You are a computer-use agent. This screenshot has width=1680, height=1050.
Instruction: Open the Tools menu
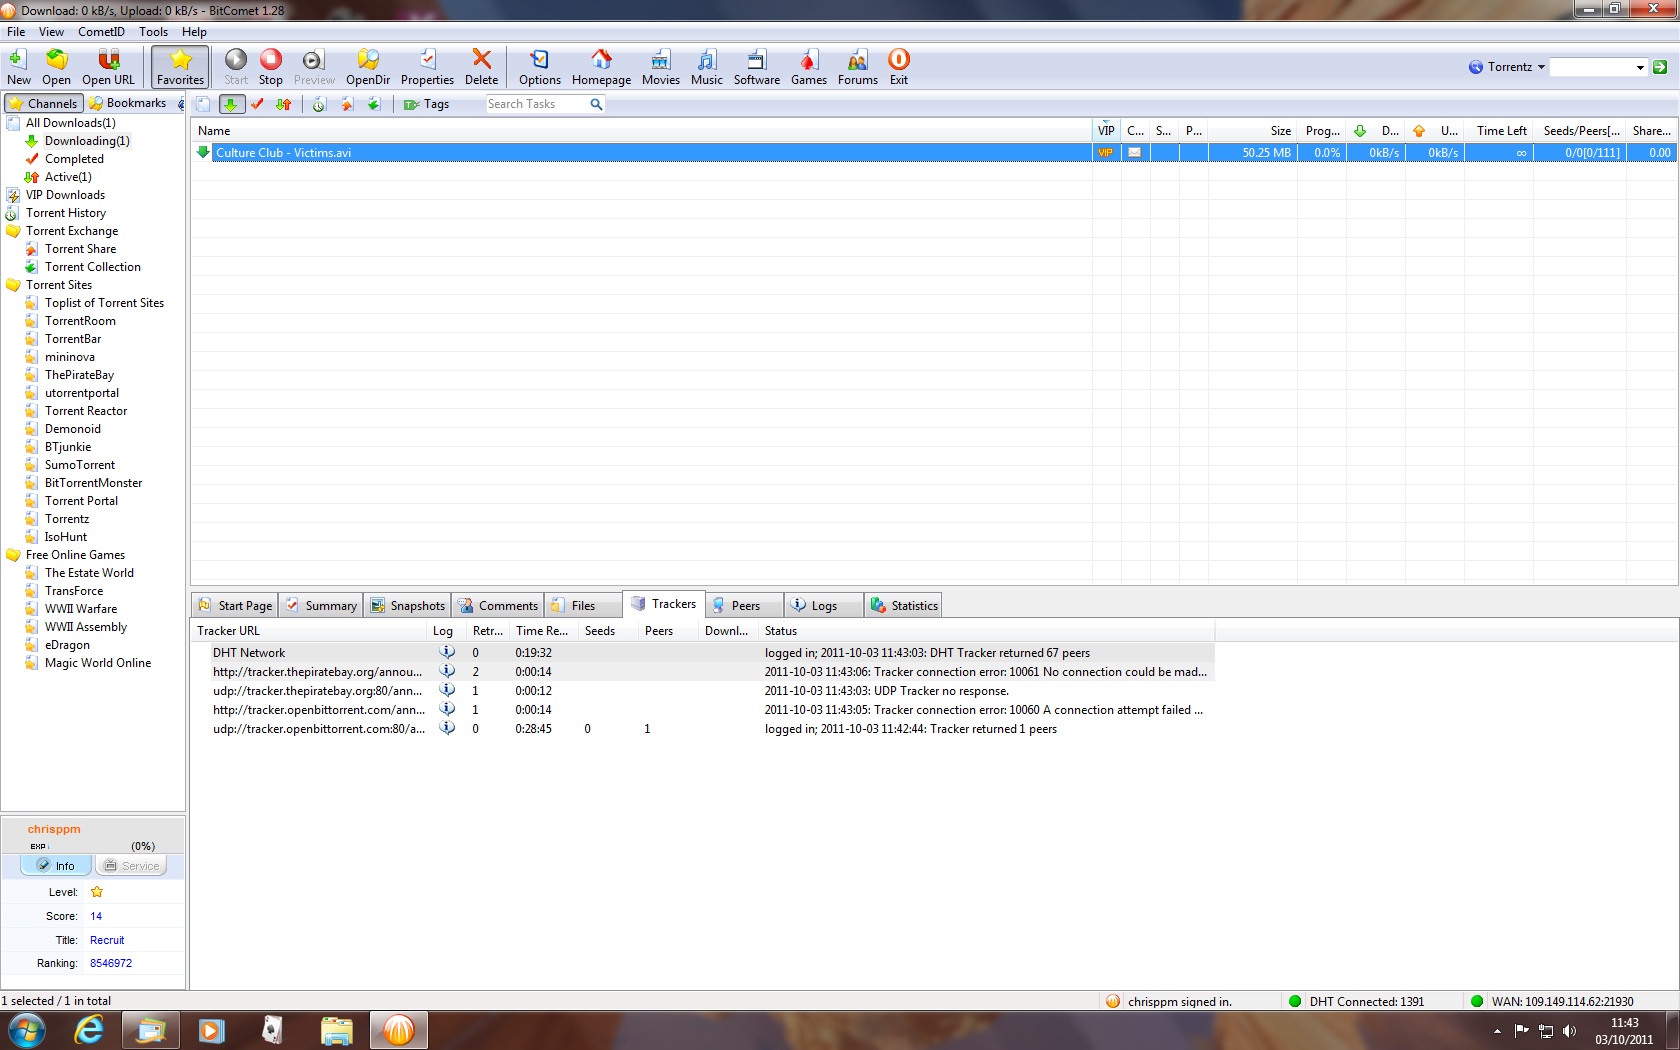click(153, 32)
